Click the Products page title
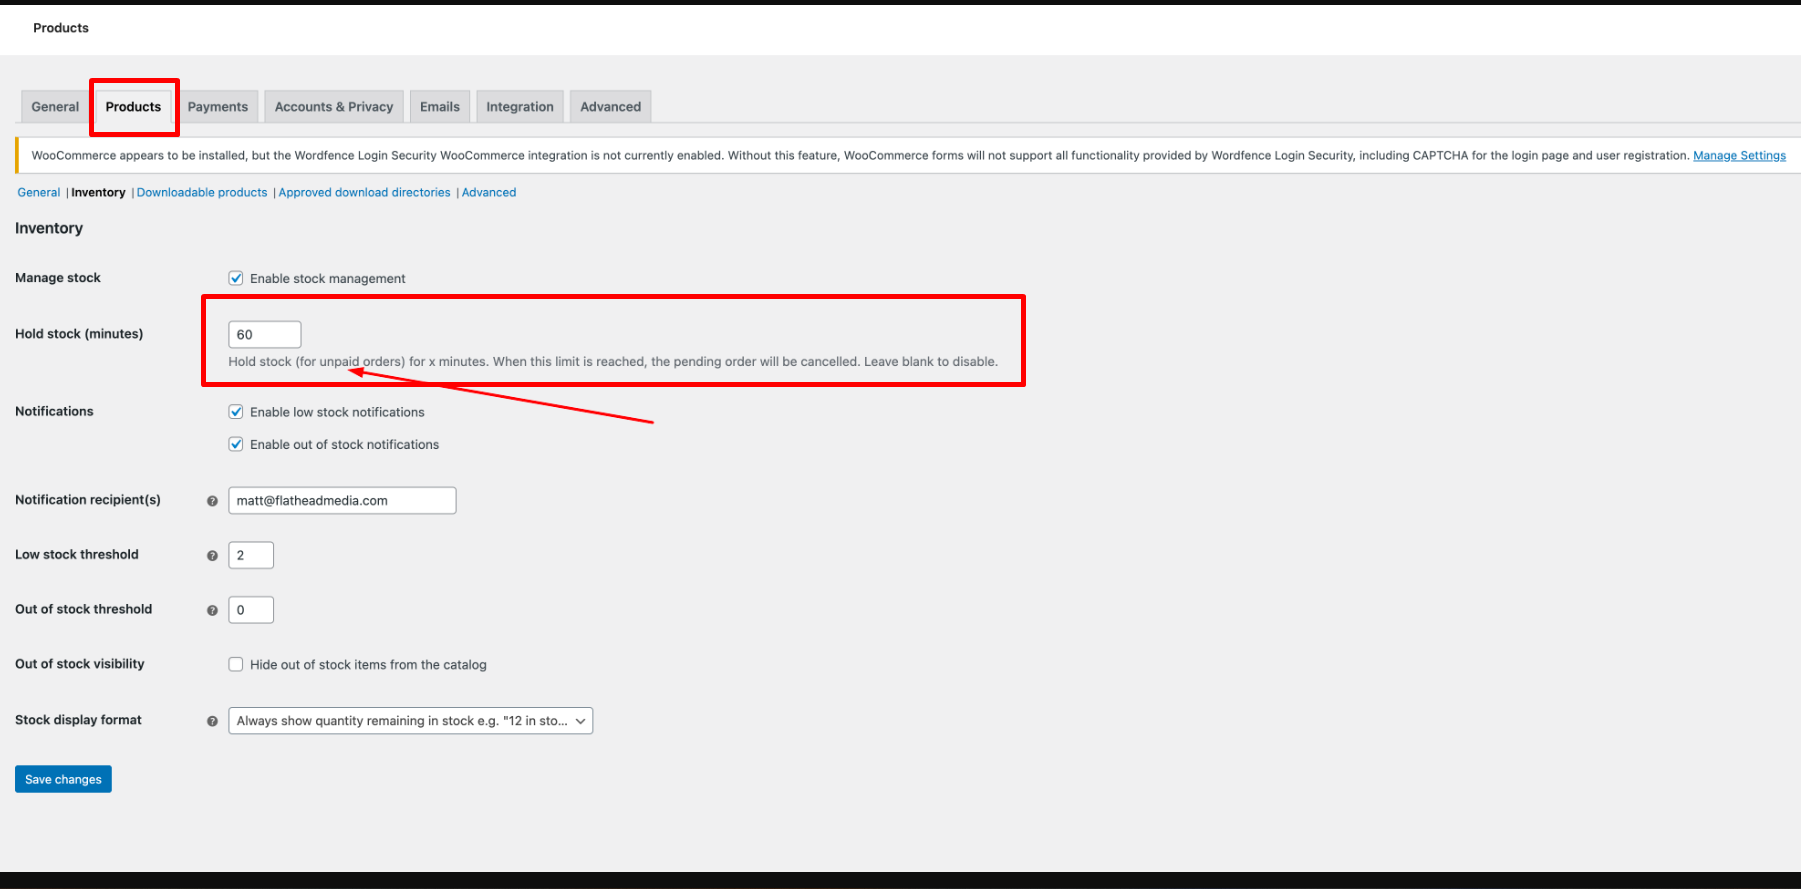Viewport: 1801px width, 889px height. (x=61, y=28)
